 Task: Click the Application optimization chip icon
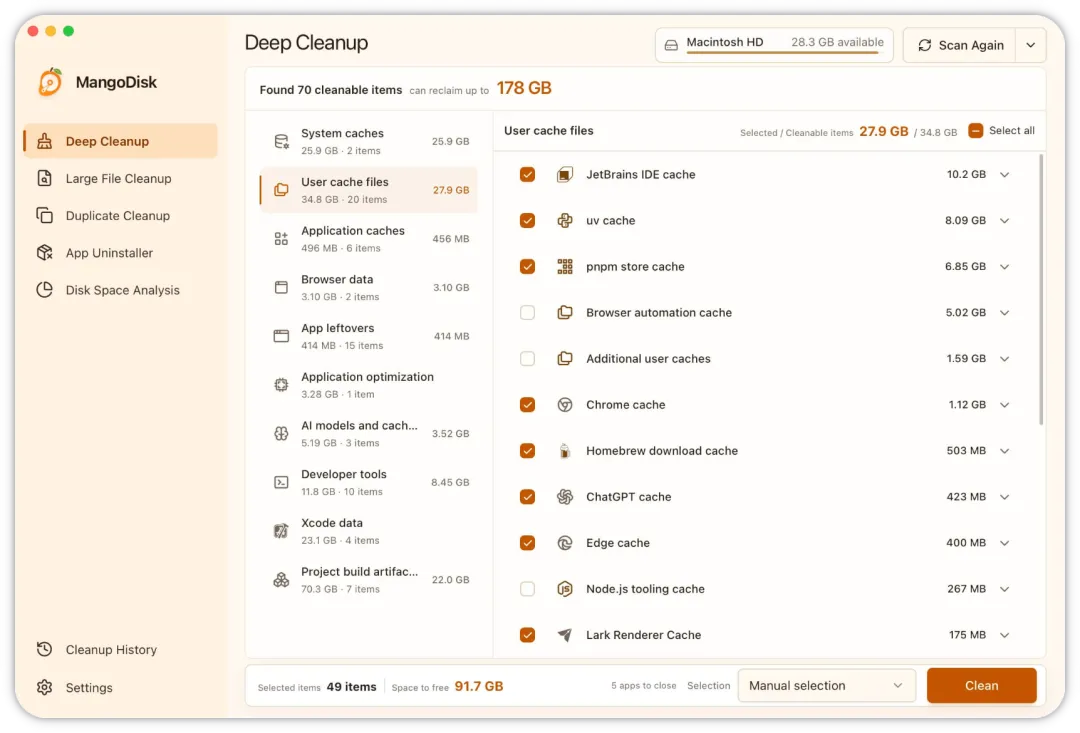281,385
